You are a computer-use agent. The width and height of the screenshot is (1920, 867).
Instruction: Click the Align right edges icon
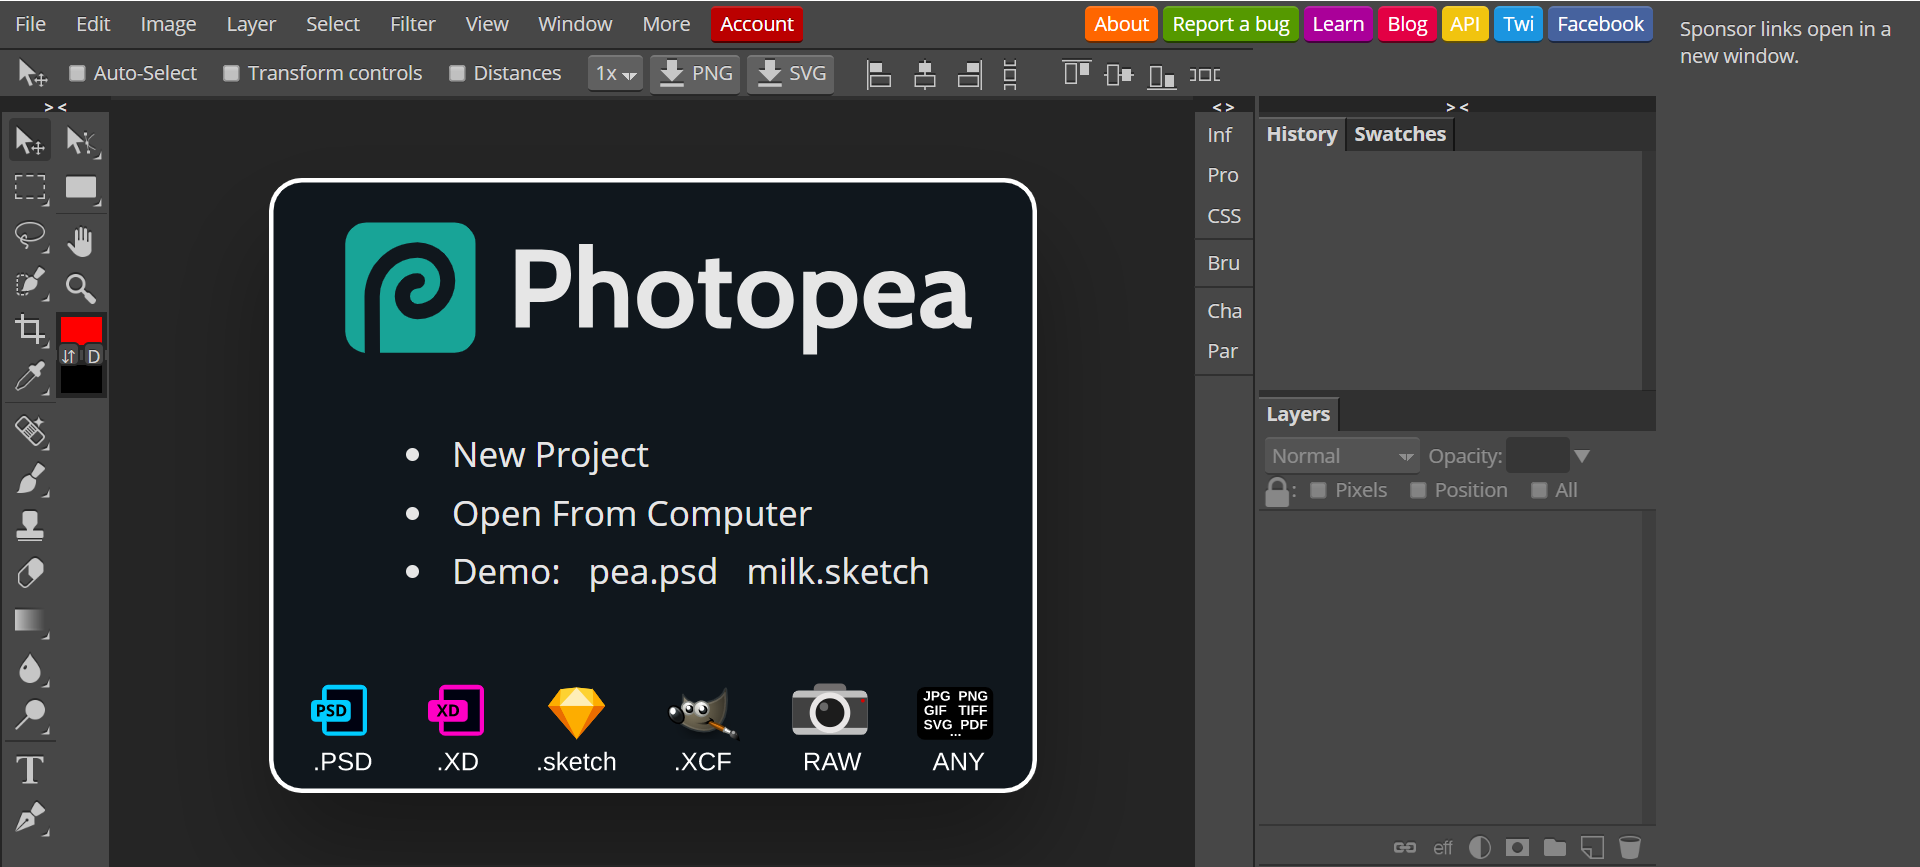pos(970,74)
